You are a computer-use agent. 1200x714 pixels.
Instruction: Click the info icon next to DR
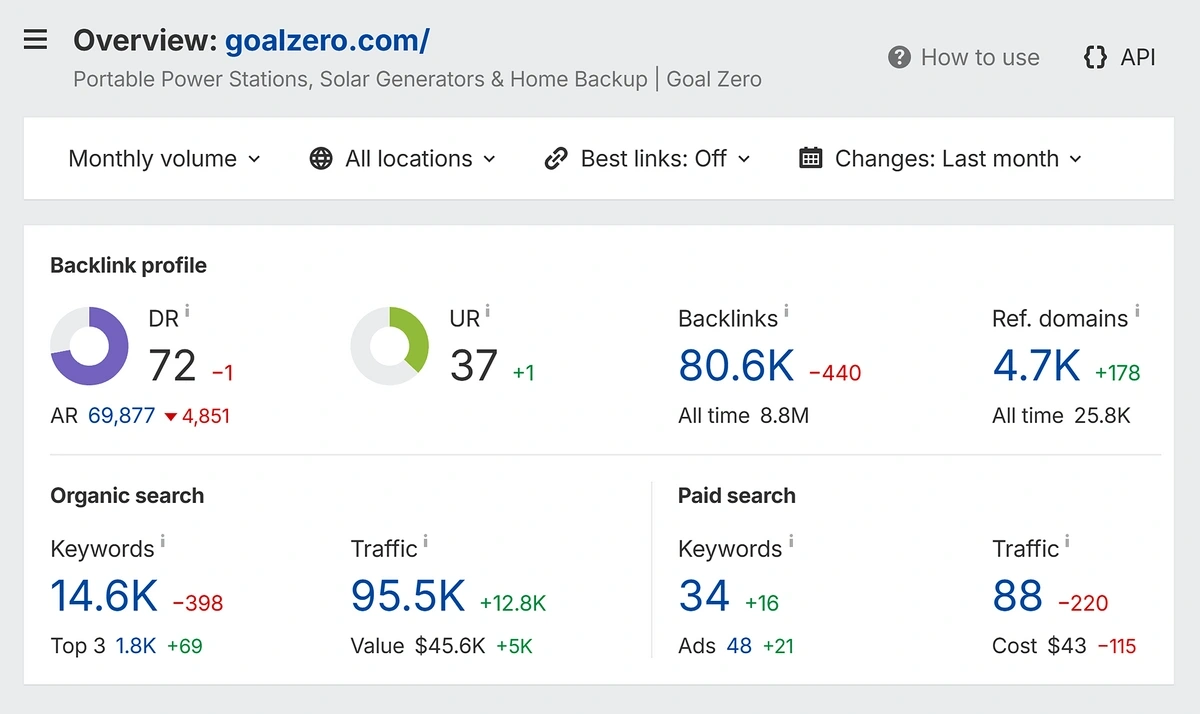click(x=187, y=312)
